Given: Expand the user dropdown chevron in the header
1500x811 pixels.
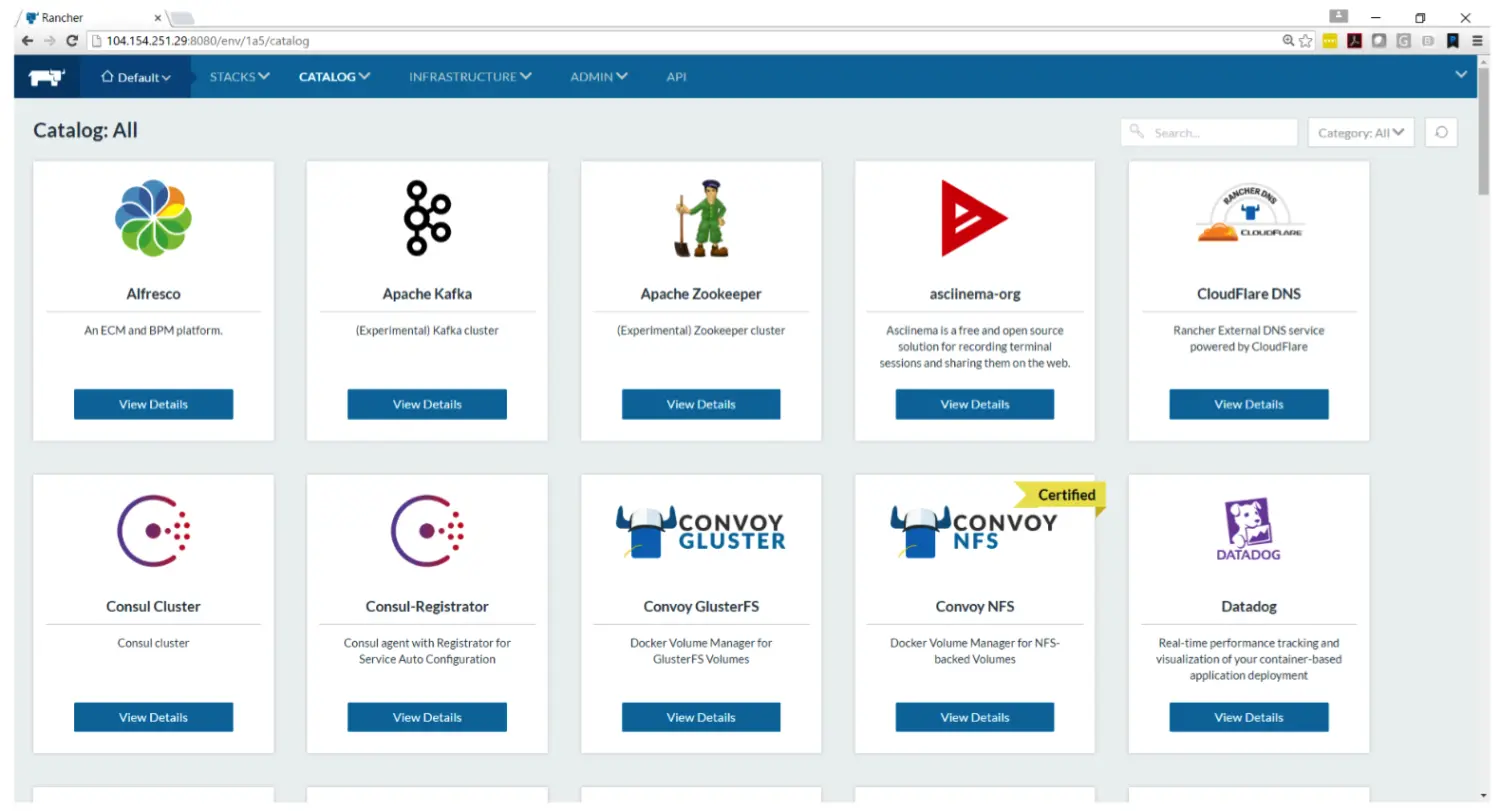Looking at the screenshot, I should pos(1461,74).
